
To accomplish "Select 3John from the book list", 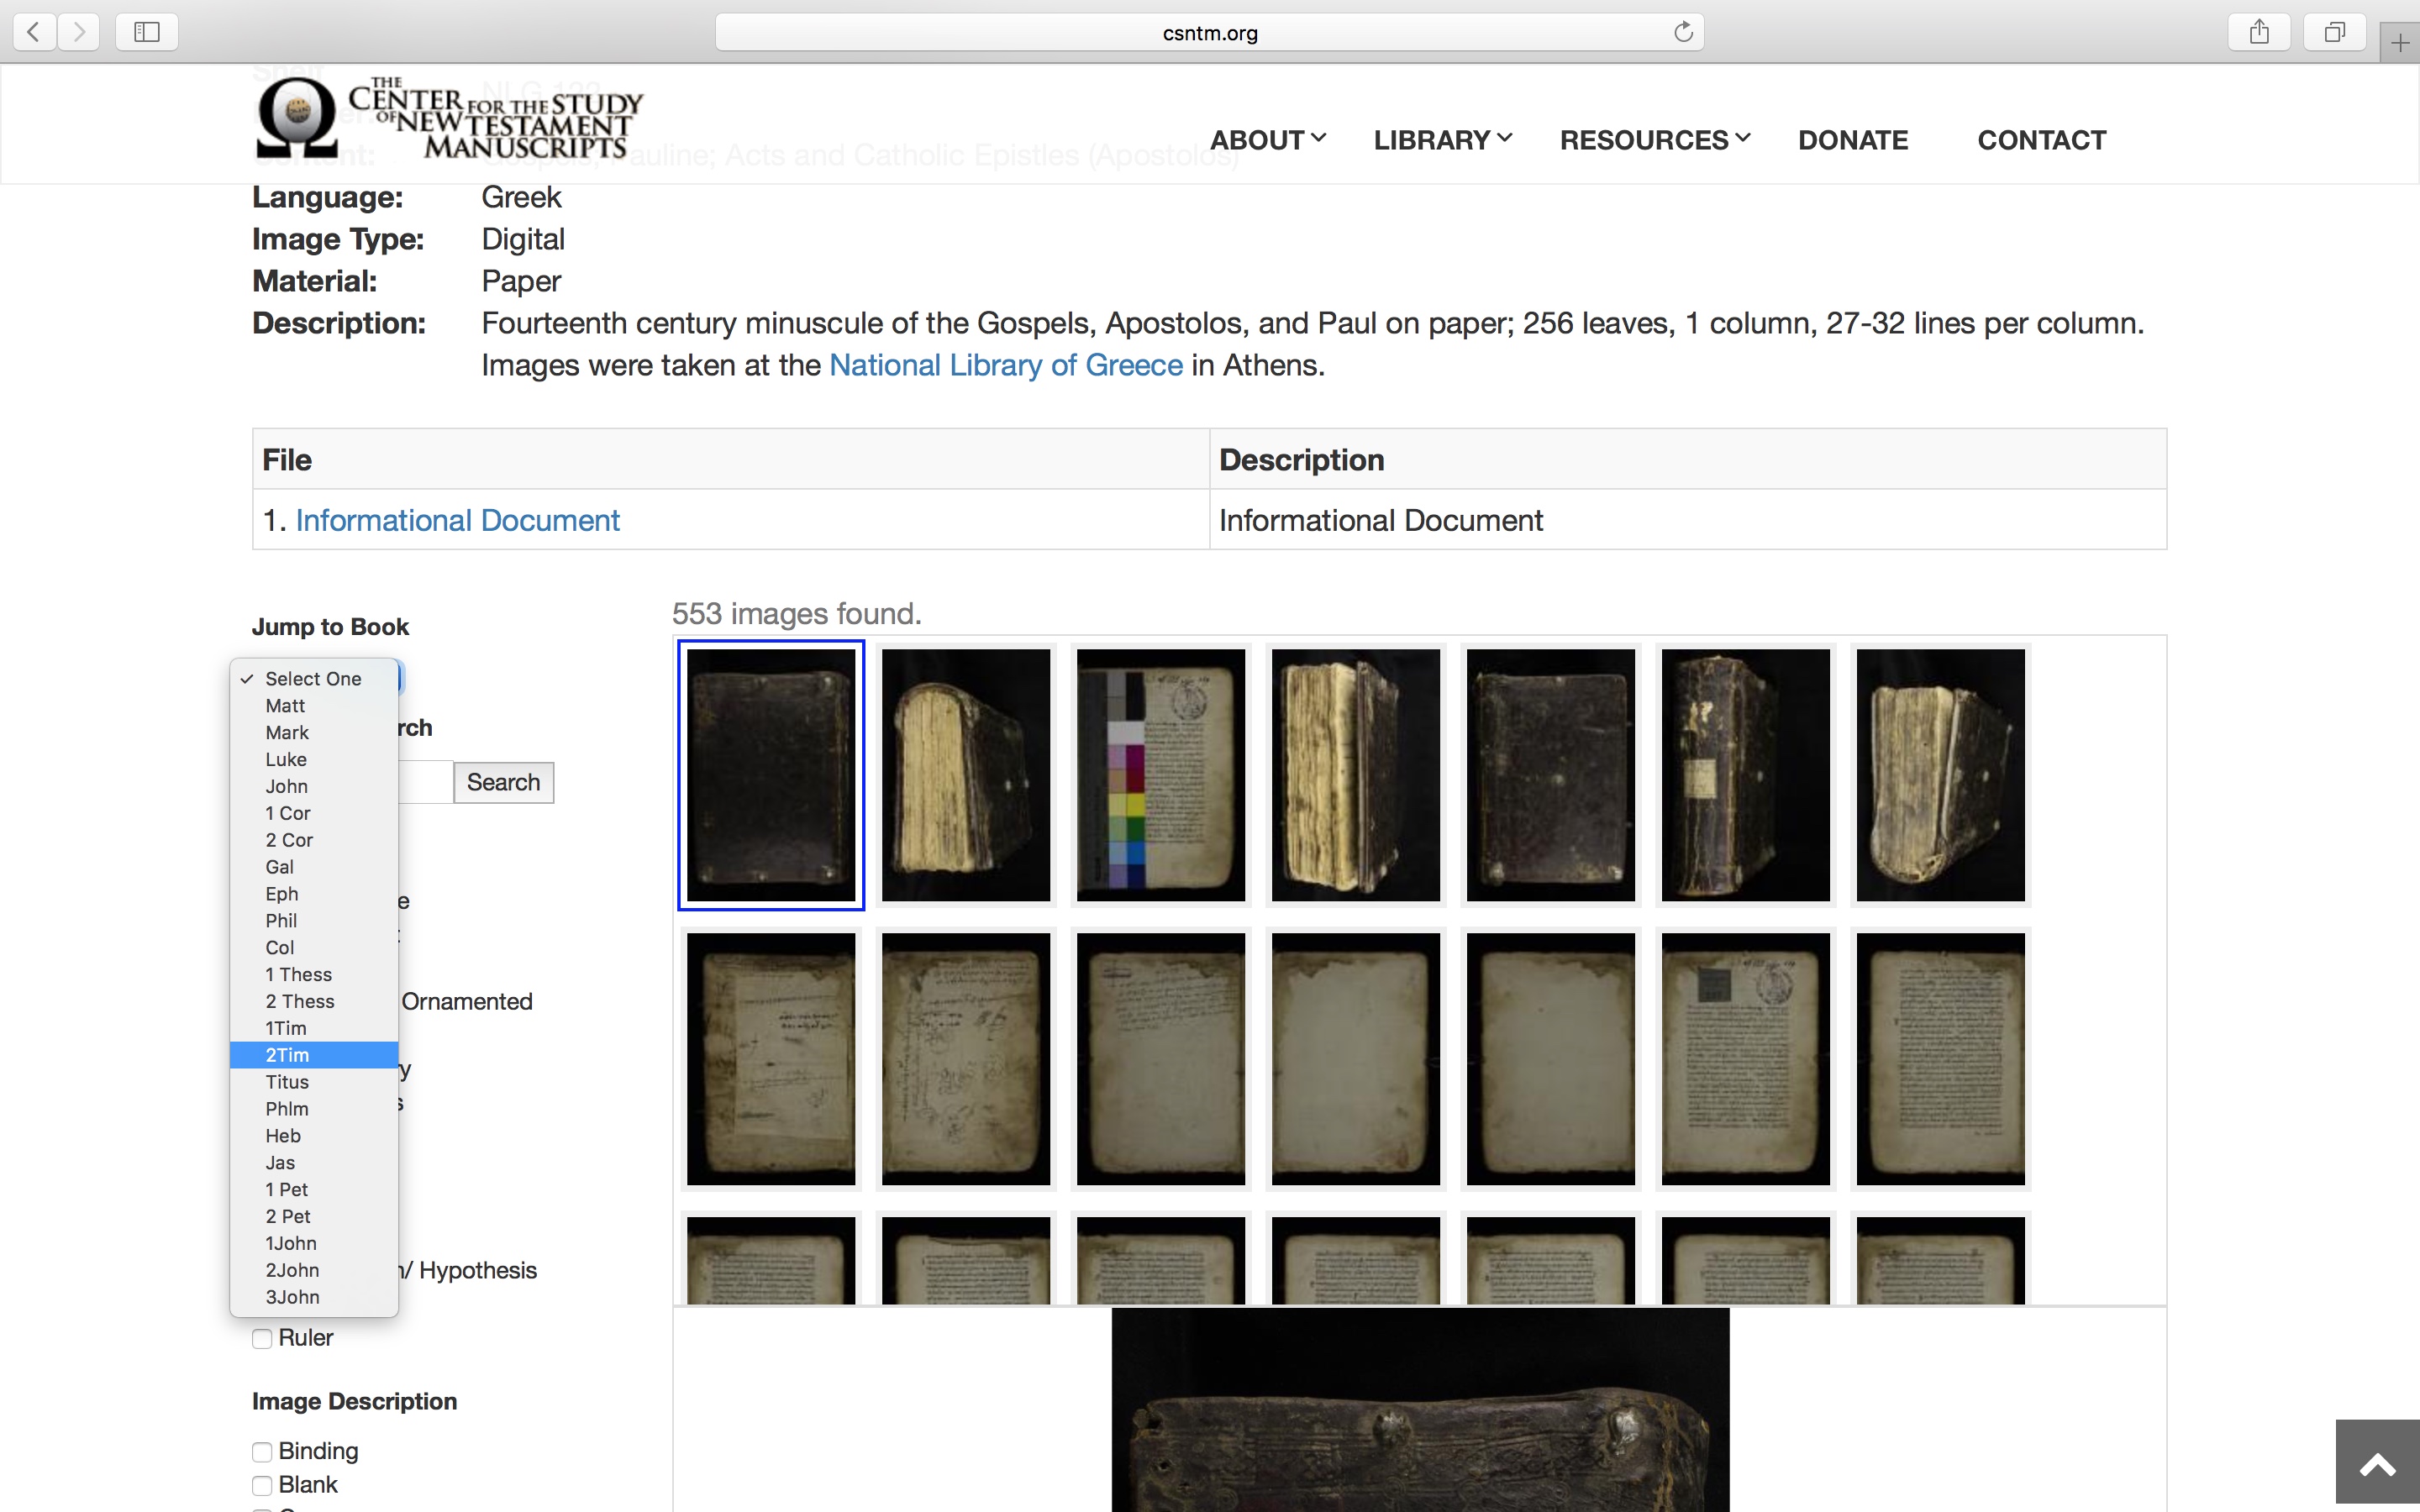I will point(314,1297).
